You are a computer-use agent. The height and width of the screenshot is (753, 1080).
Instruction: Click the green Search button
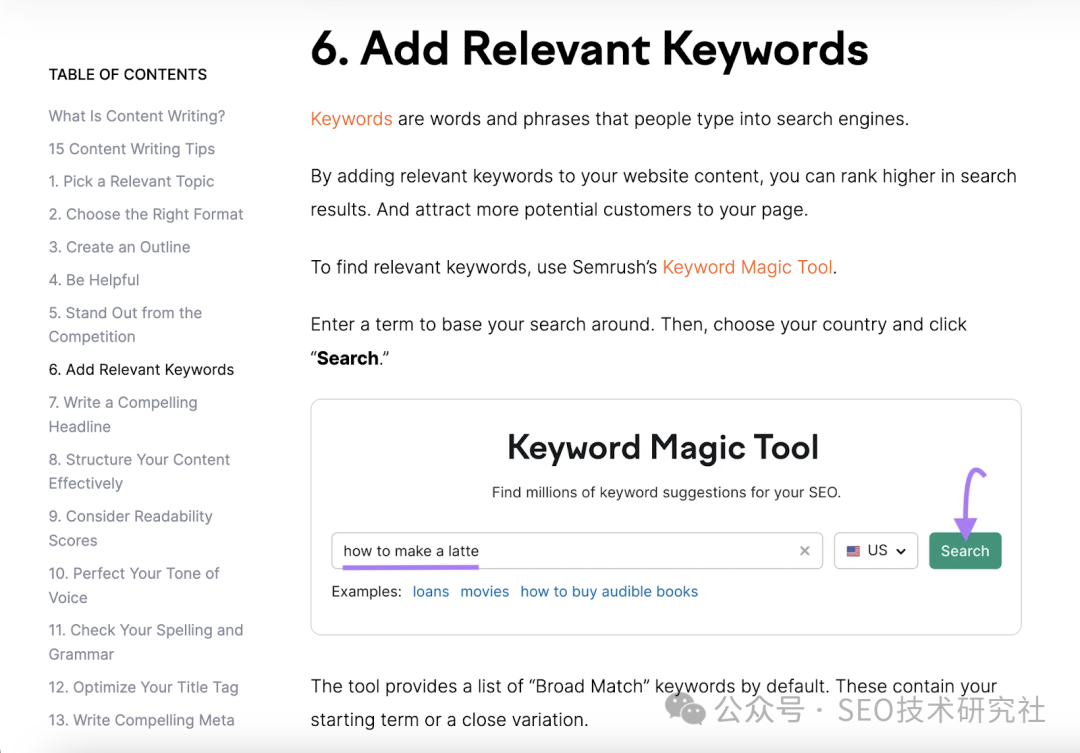tap(964, 551)
